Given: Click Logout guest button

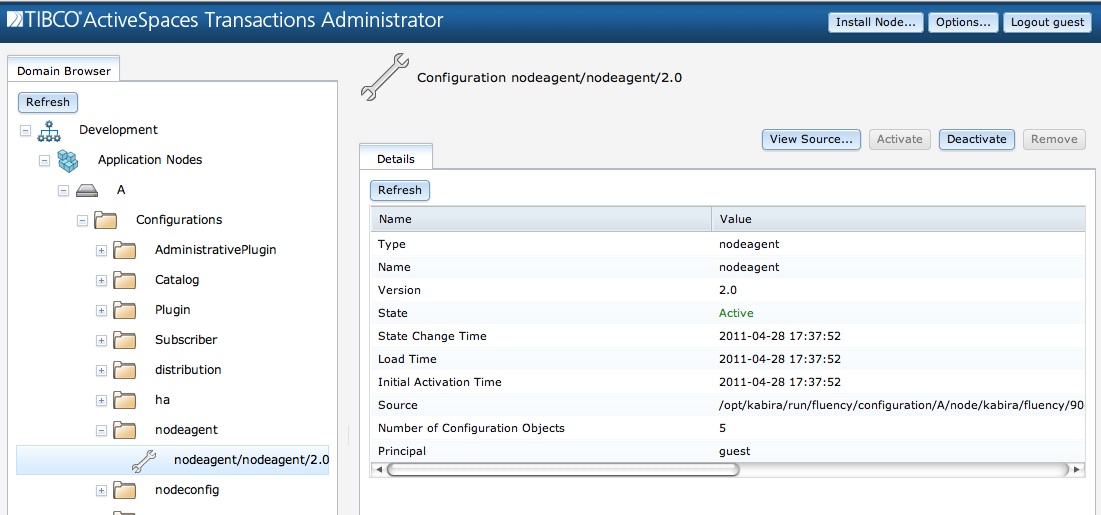Looking at the screenshot, I should tap(1048, 22).
